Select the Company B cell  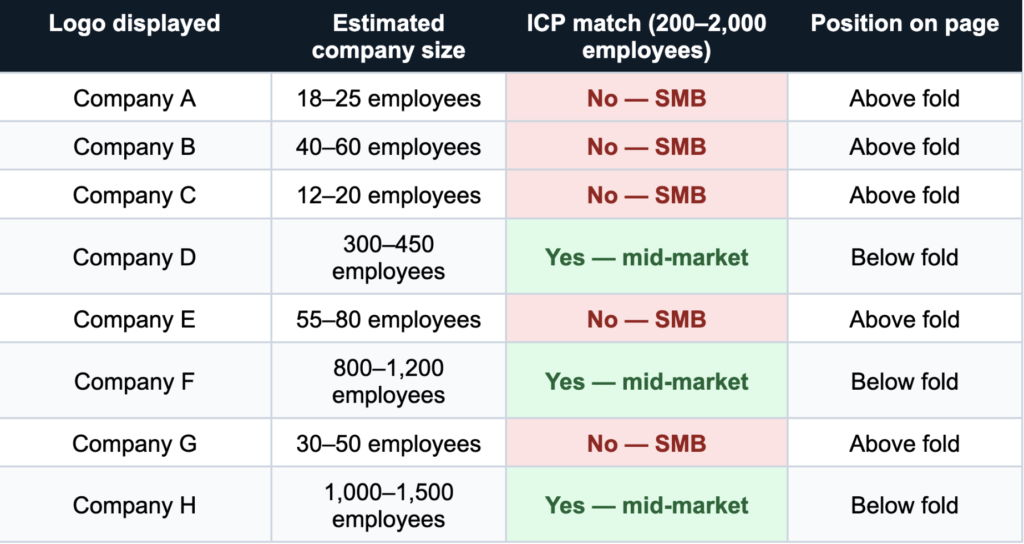tap(135, 147)
